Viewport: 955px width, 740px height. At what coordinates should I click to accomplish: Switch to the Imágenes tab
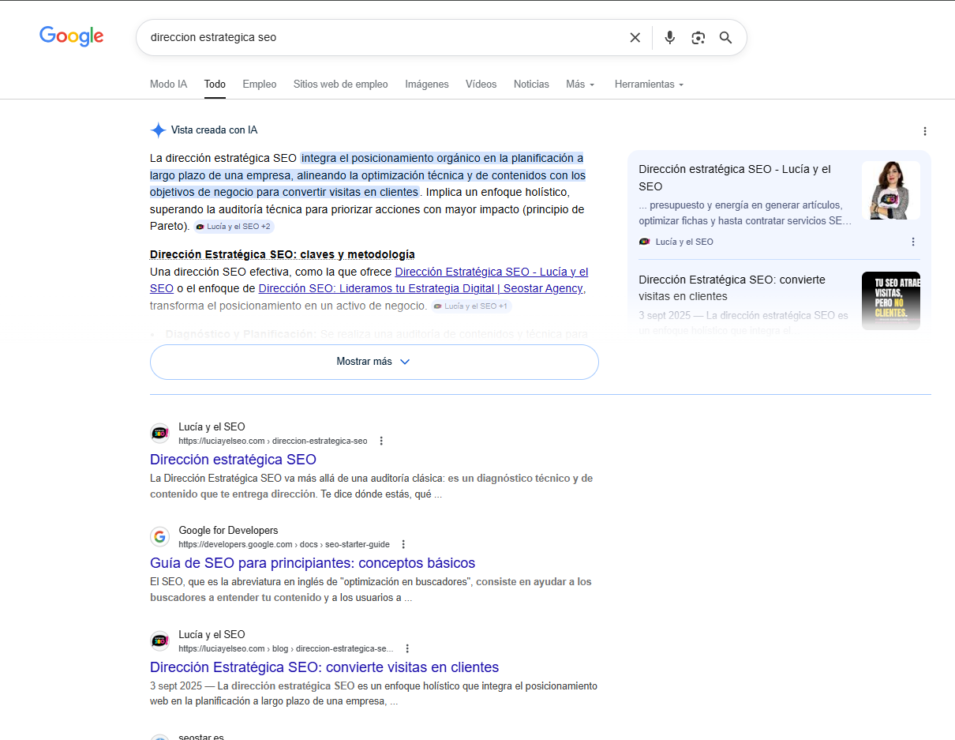pyautogui.click(x=427, y=84)
